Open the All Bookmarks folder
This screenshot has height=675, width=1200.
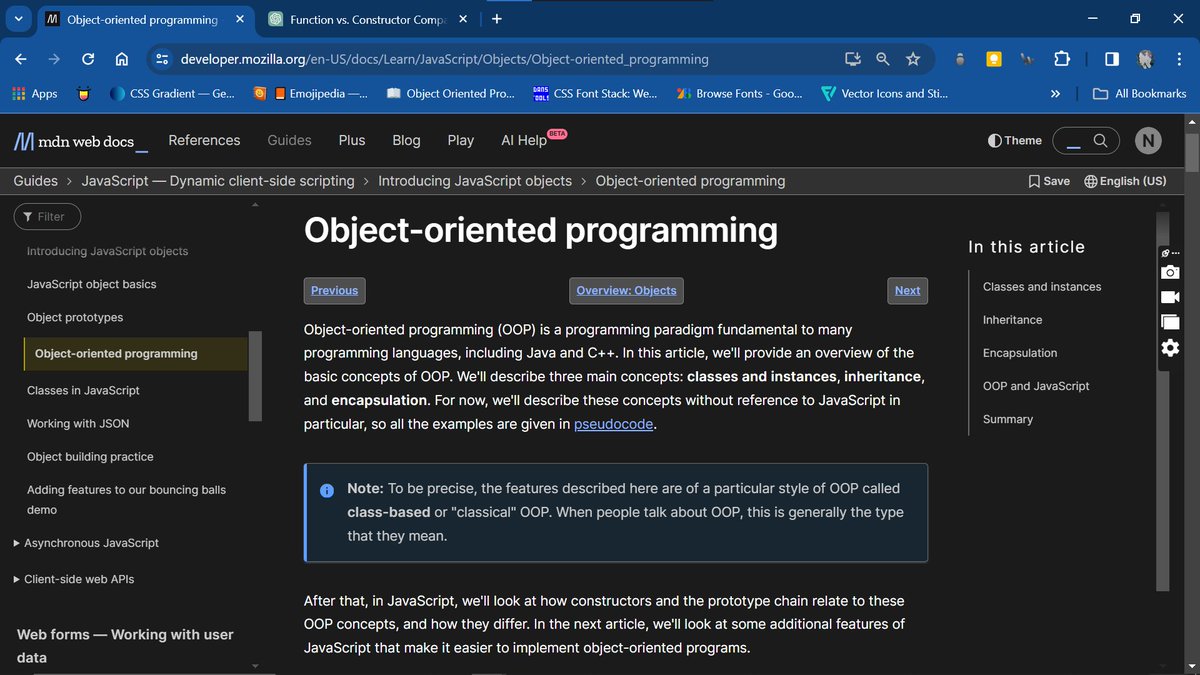tap(1140, 93)
